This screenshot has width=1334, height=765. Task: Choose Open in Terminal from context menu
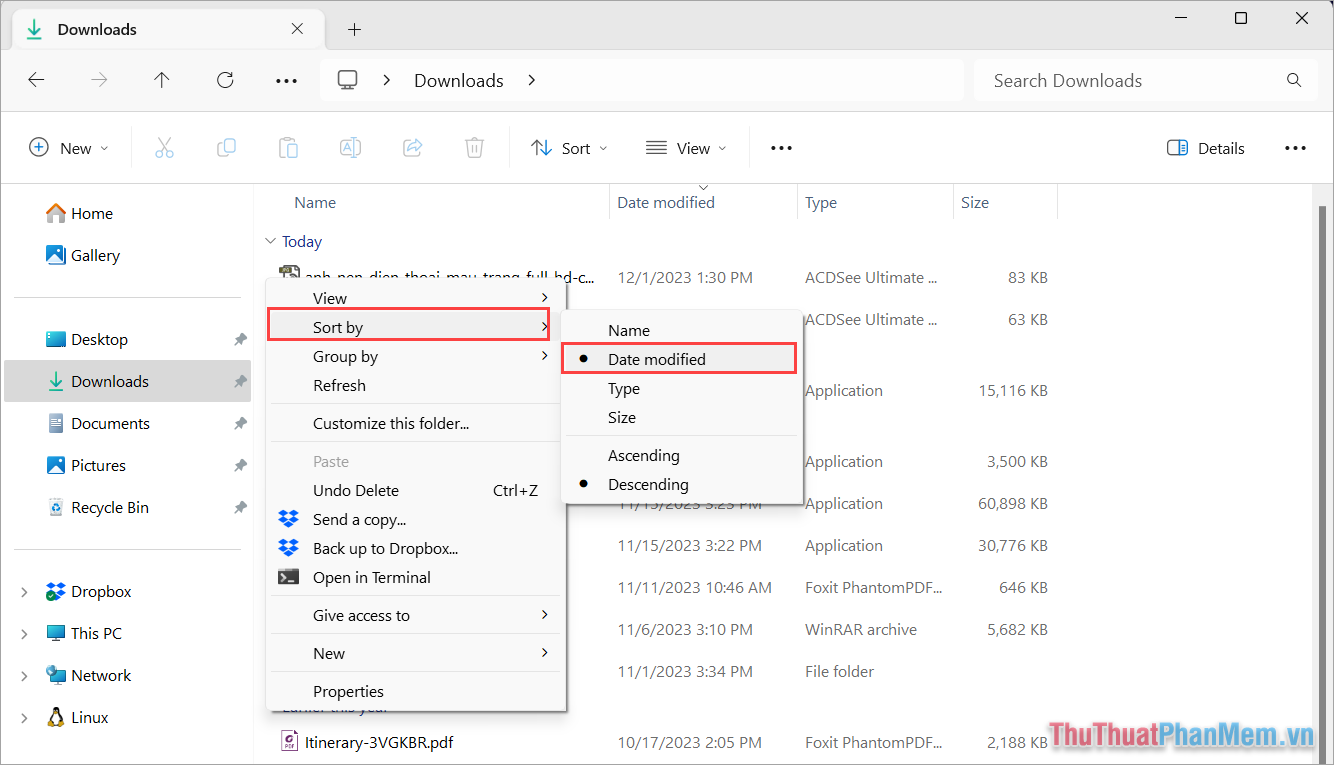pyautogui.click(x=370, y=577)
